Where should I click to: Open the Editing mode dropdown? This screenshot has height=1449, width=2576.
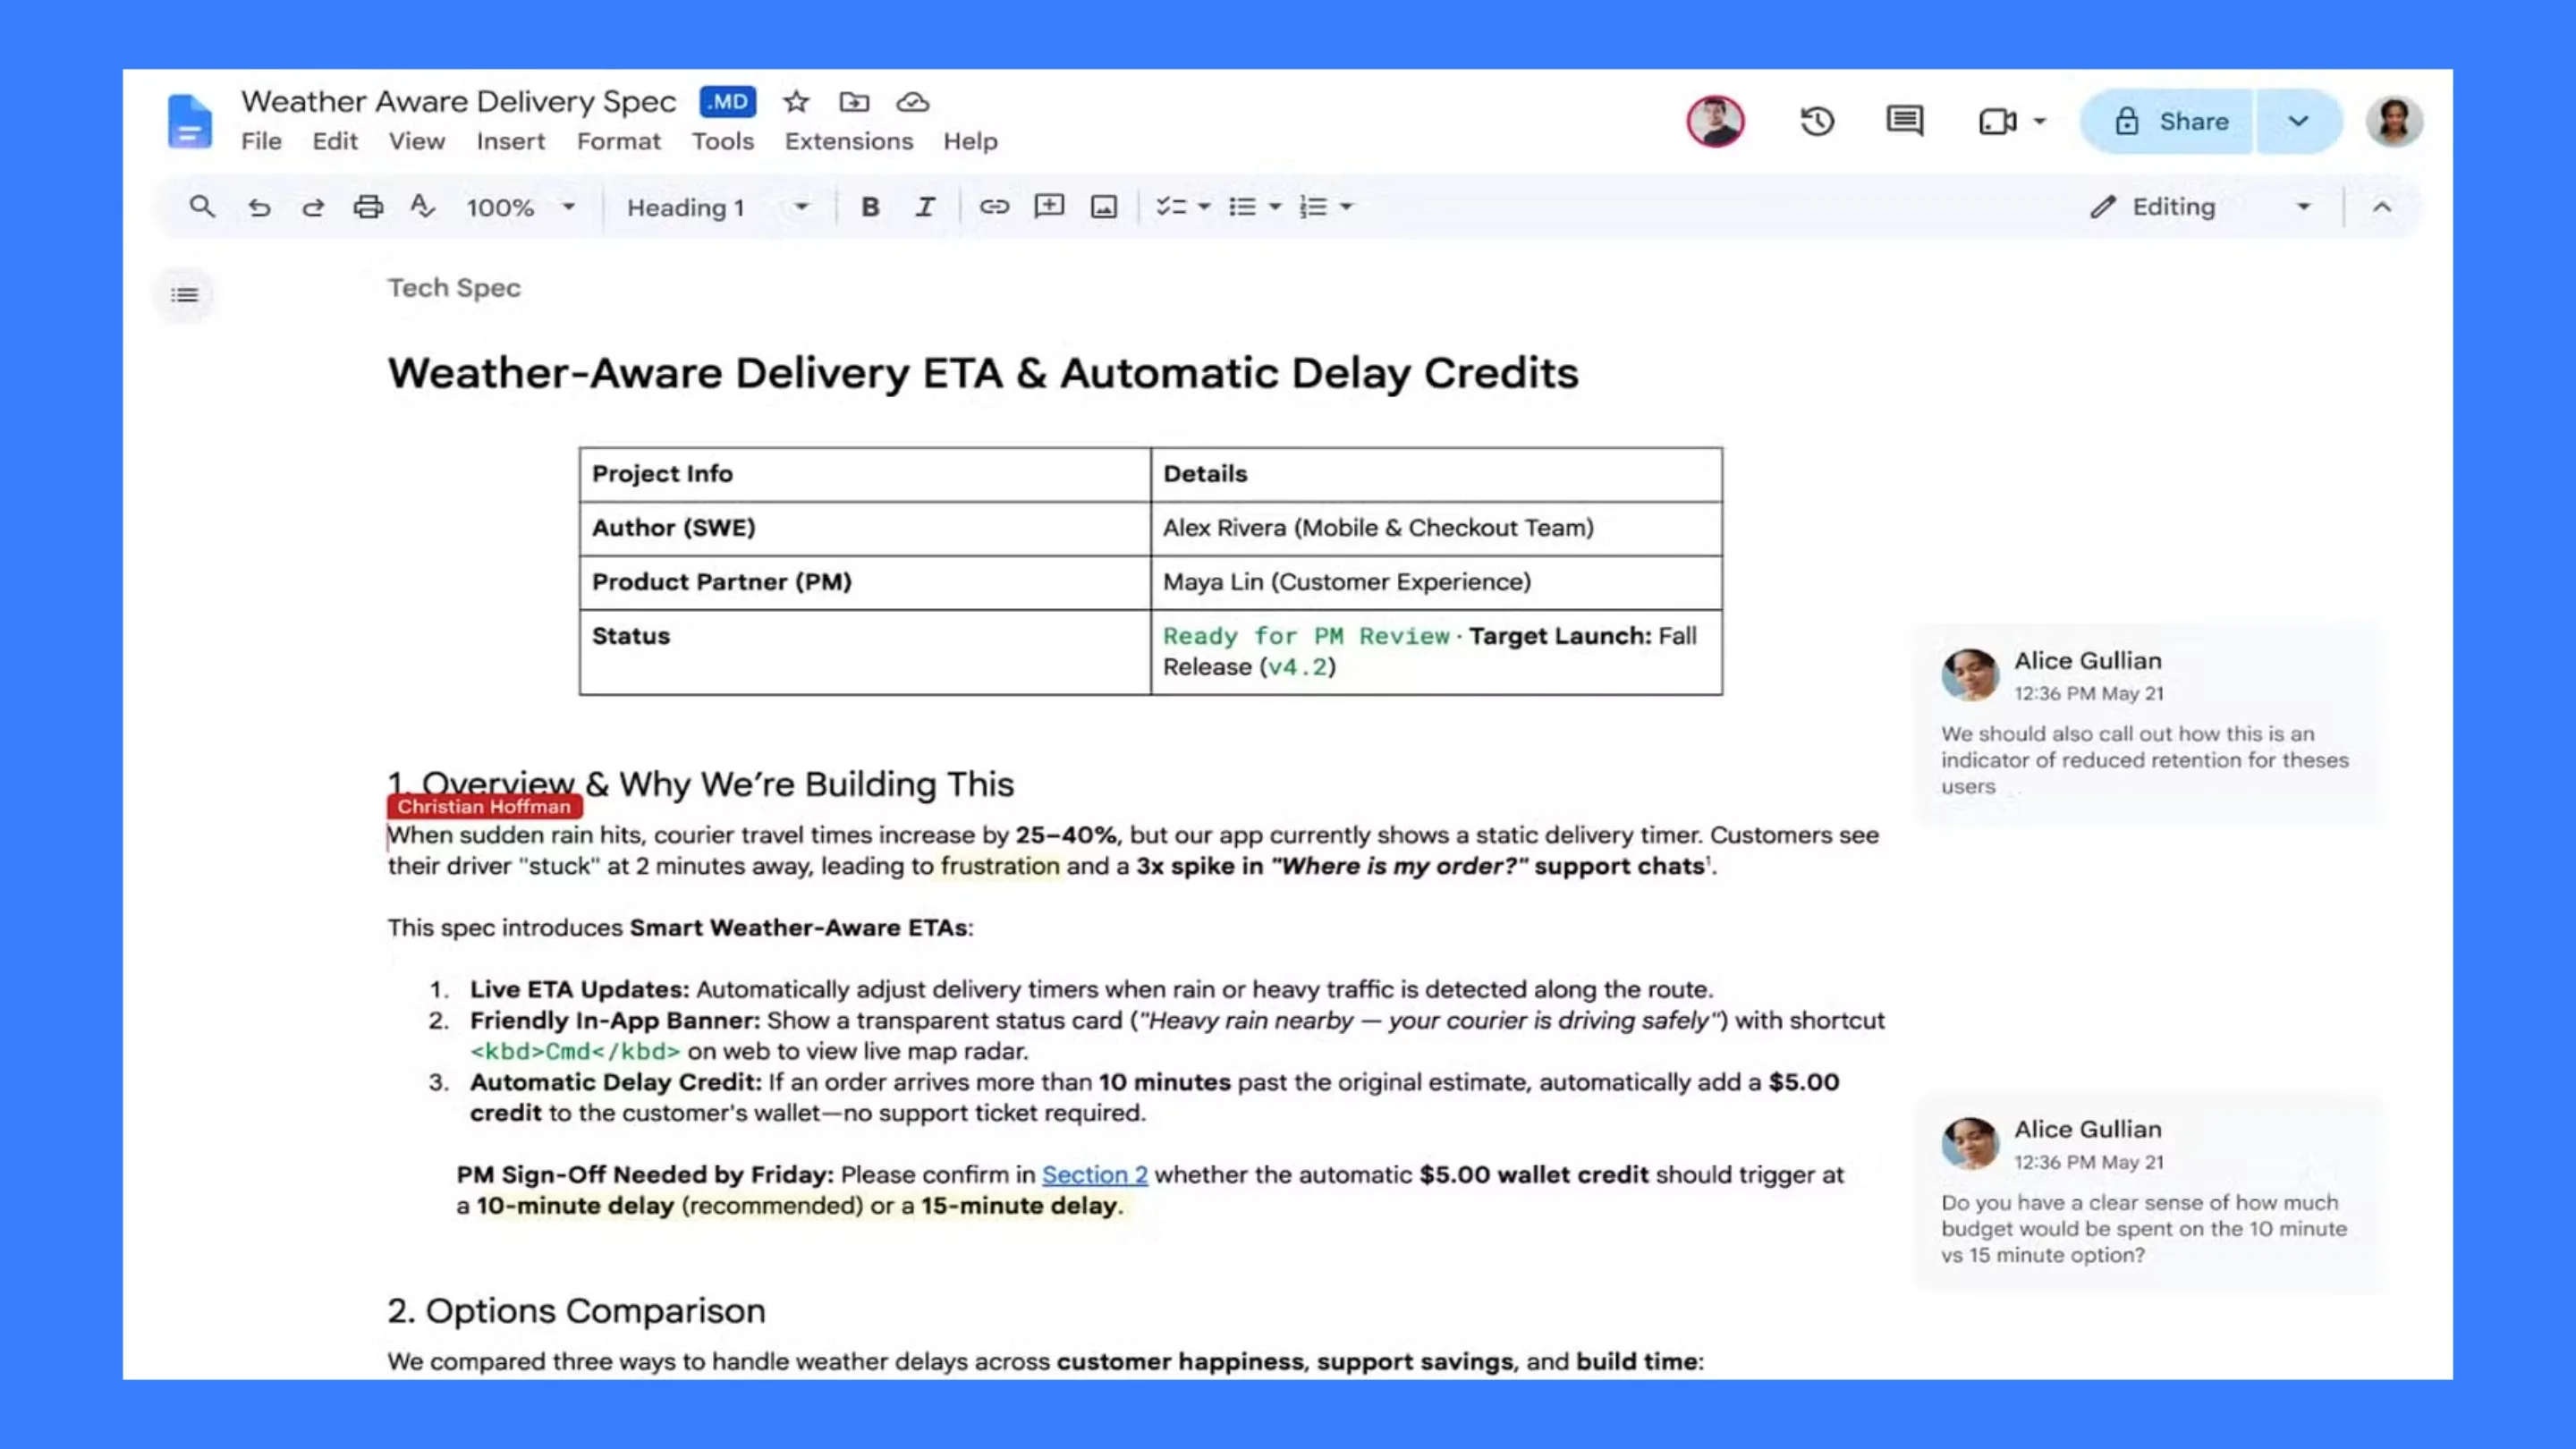[x=2201, y=207]
